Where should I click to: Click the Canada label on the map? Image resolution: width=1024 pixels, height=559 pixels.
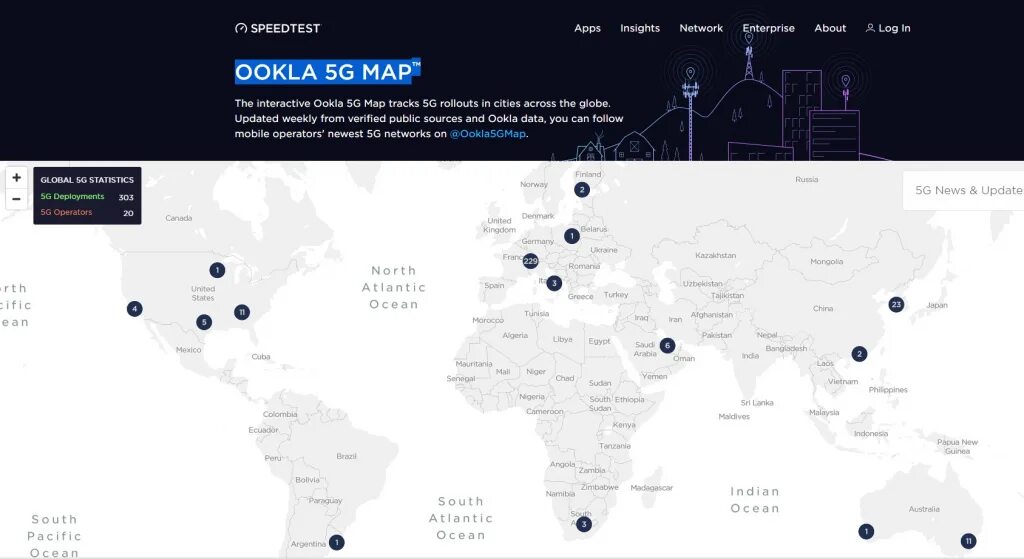click(178, 218)
